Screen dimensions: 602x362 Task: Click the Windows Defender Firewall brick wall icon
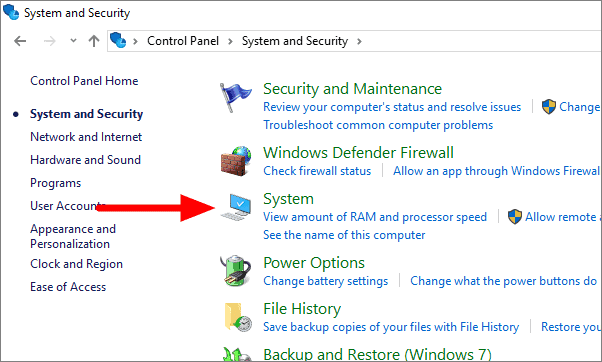[236, 161]
